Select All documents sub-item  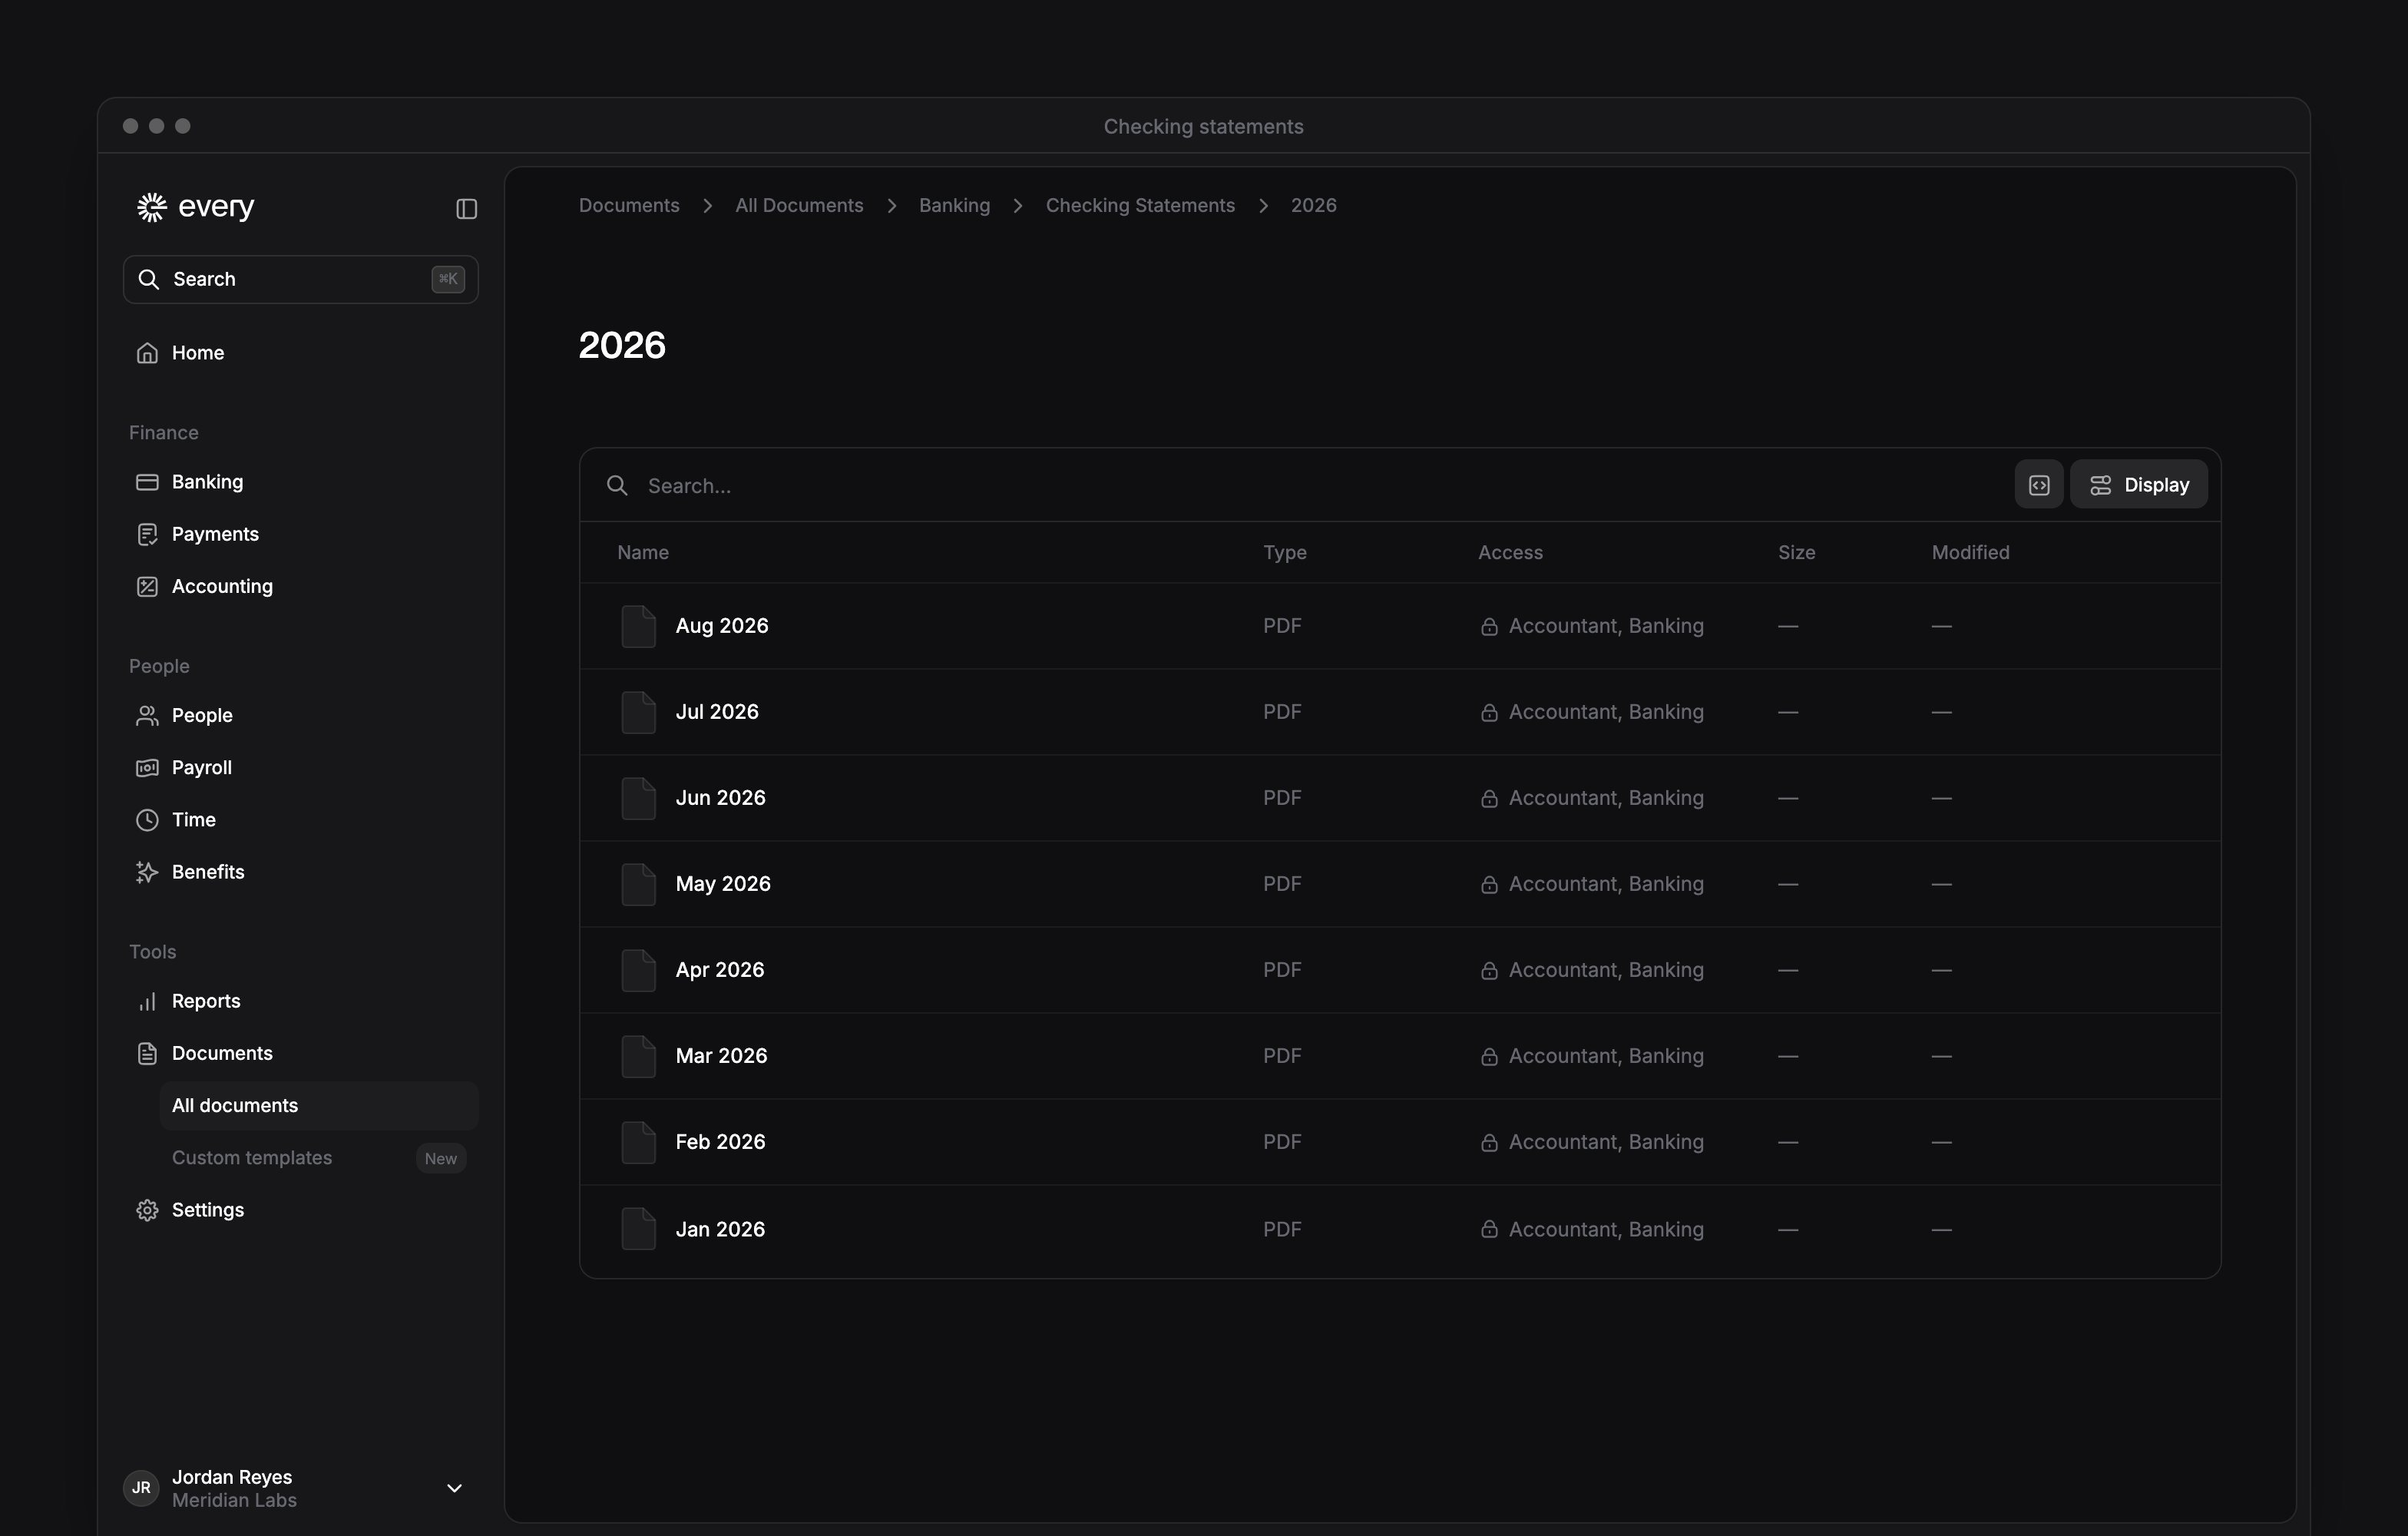319,1105
